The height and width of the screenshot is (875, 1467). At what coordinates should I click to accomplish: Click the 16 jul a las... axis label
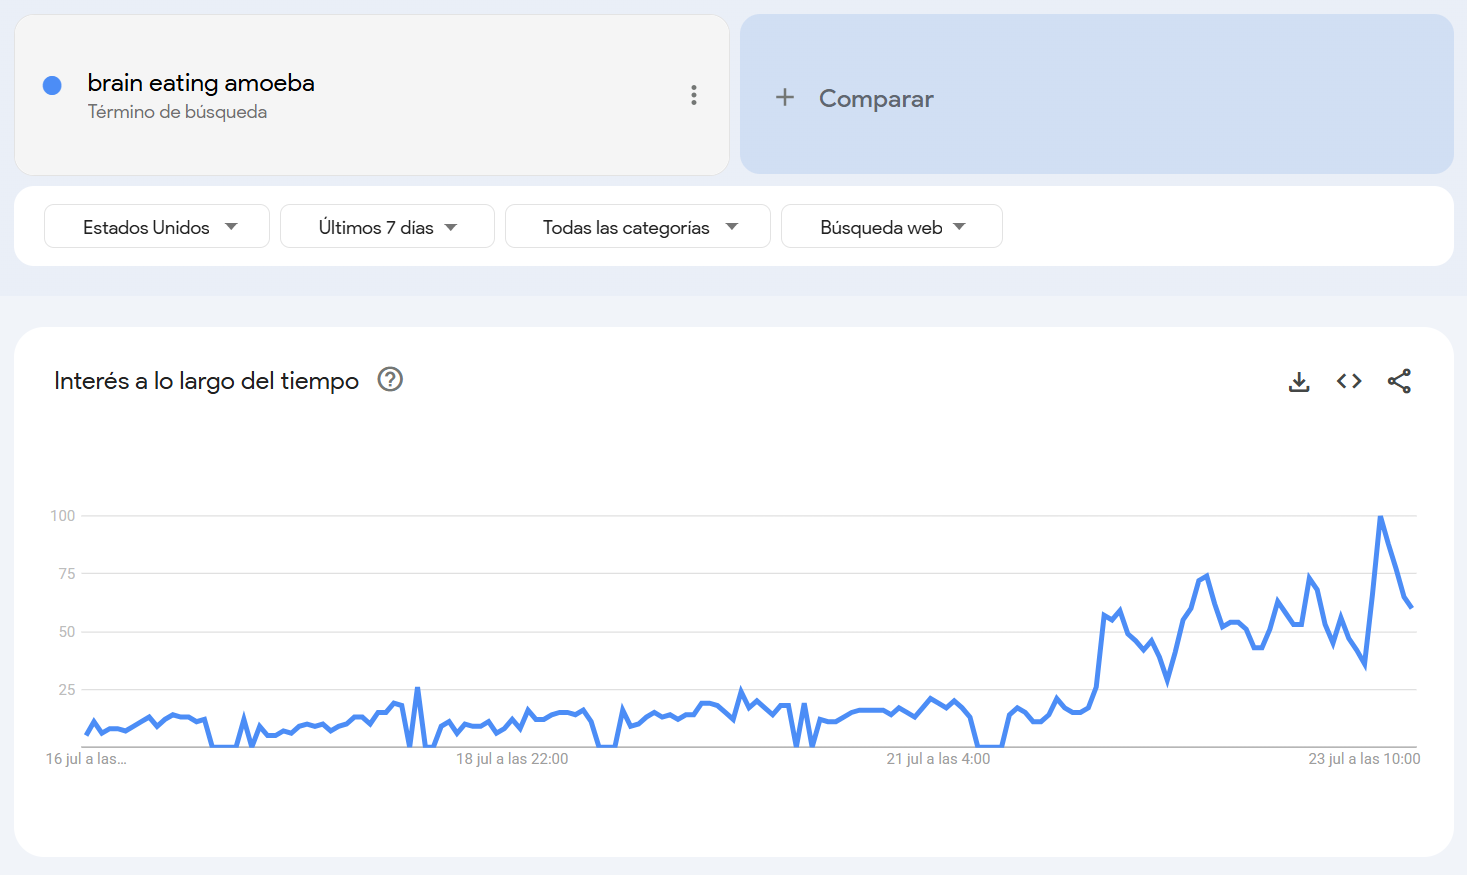tap(86, 759)
